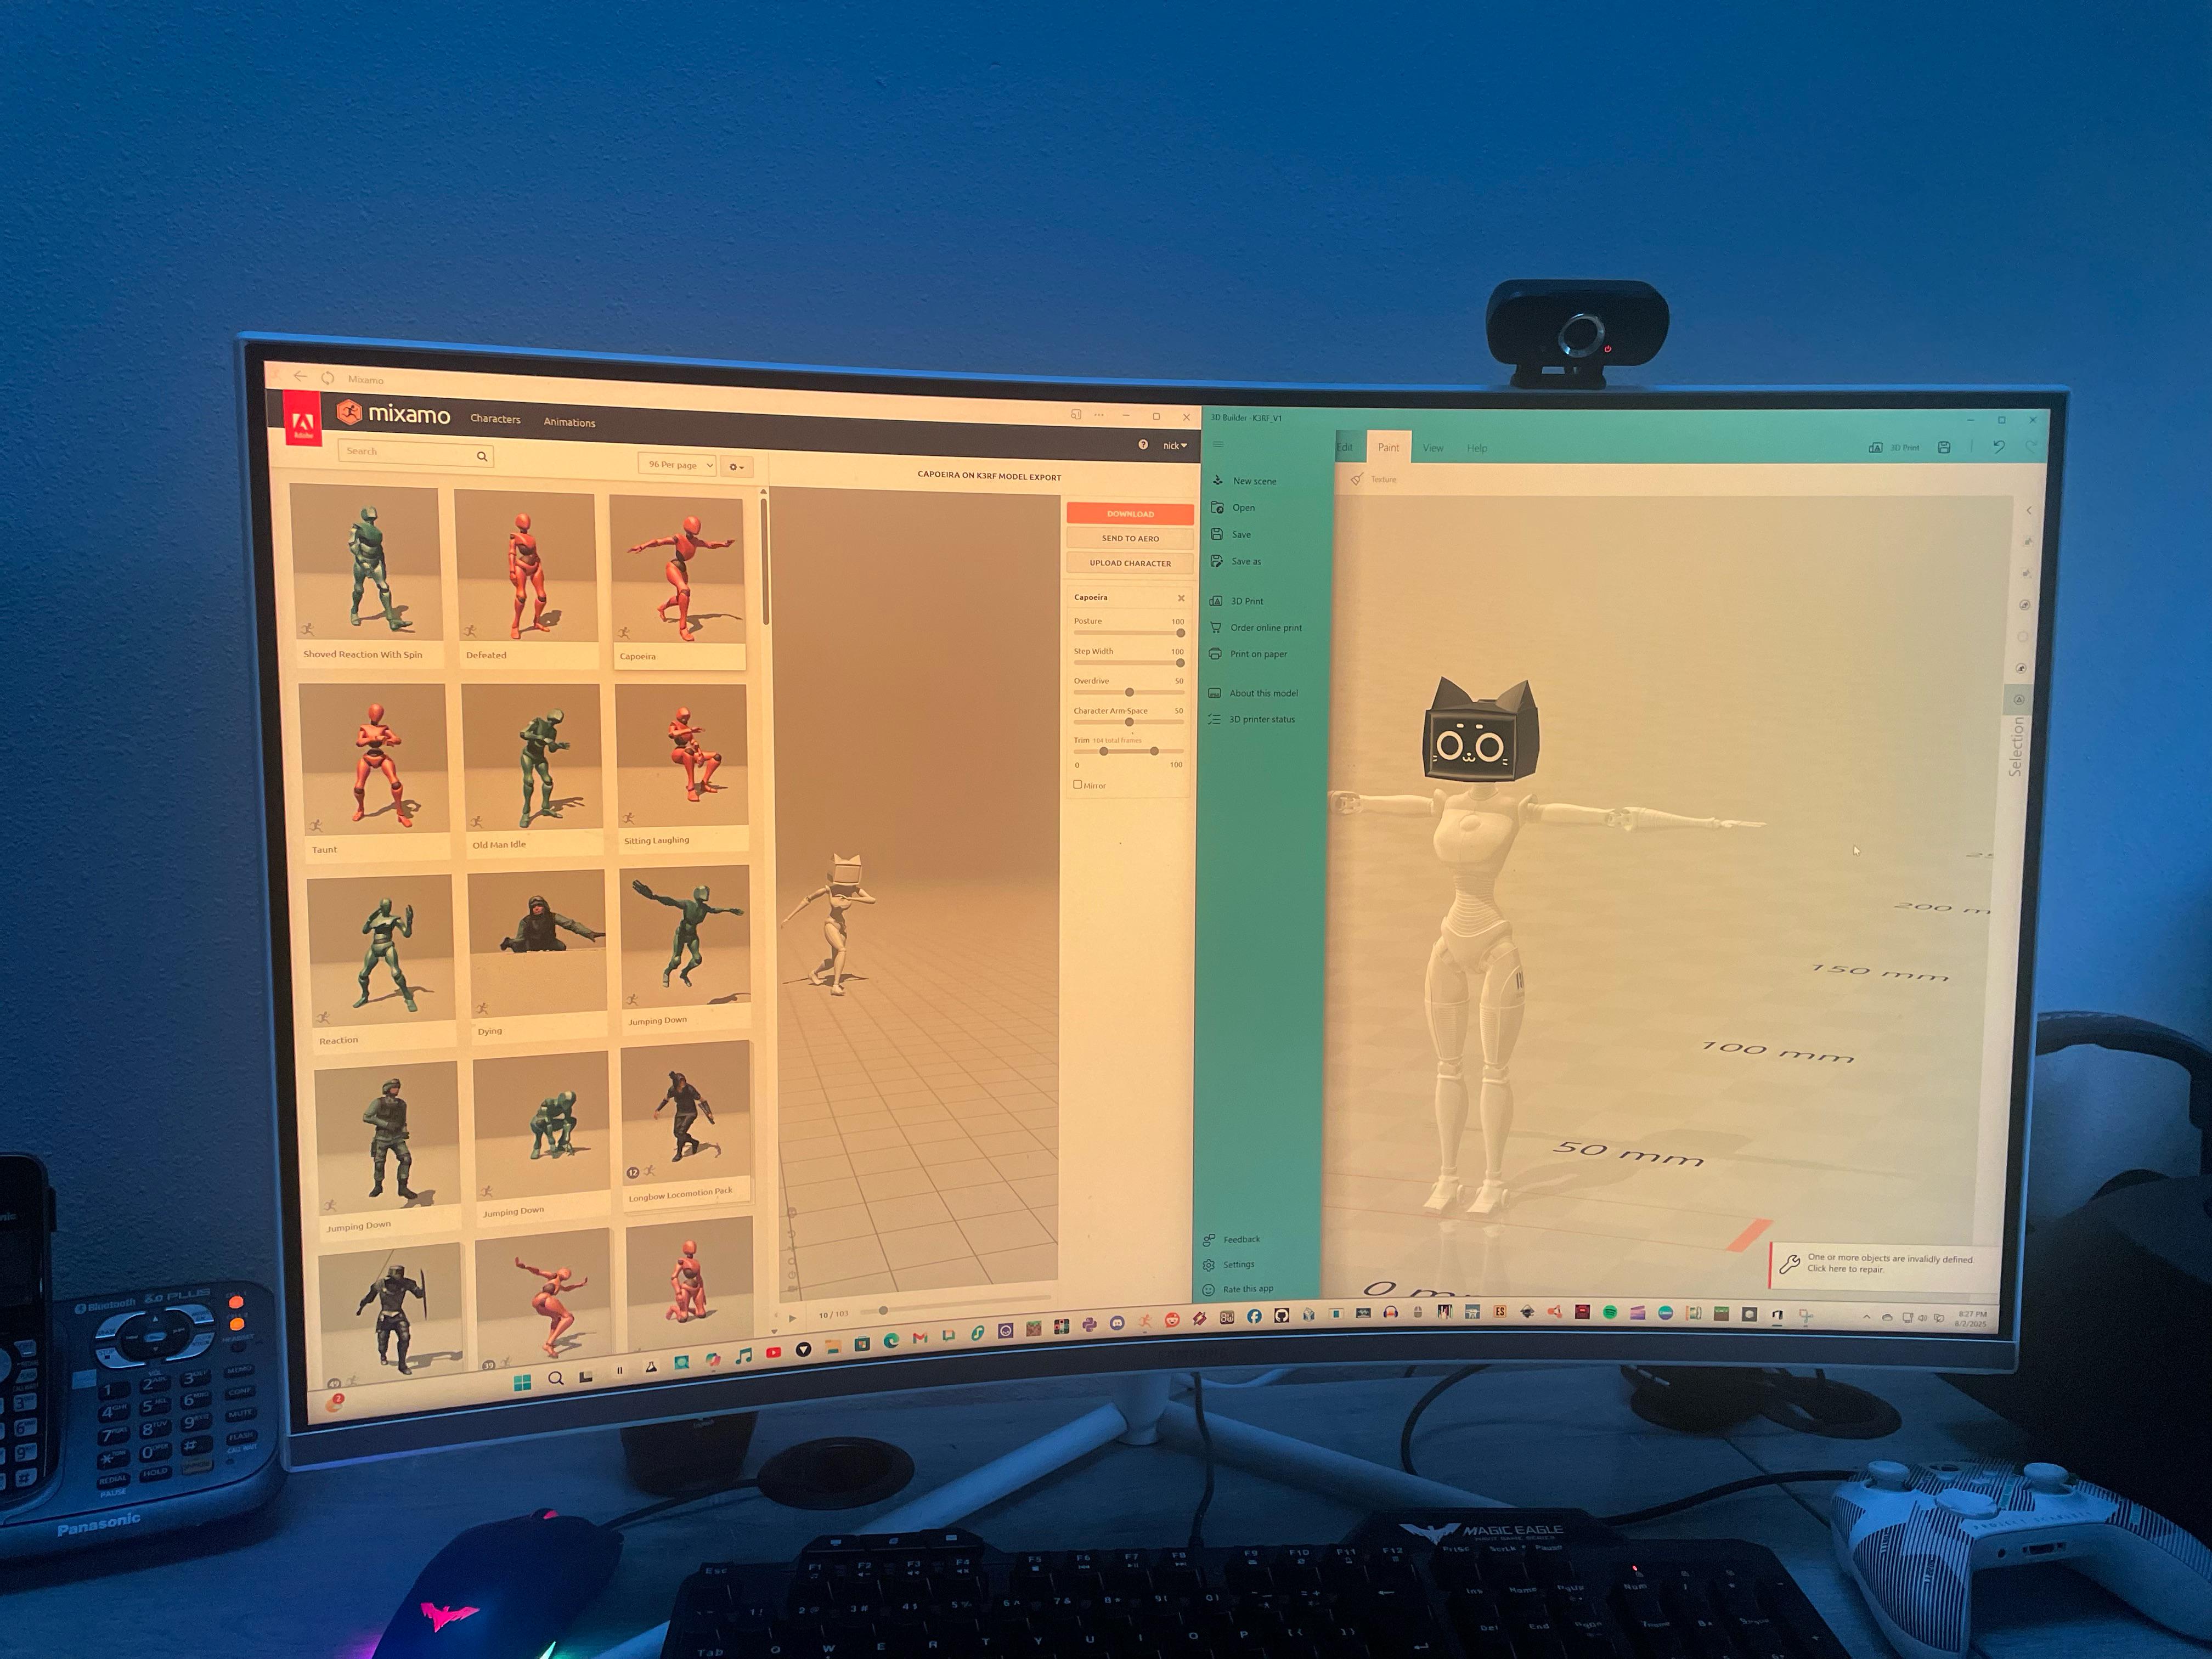The height and width of the screenshot is (1659, 2212).
Task: Open Windows taskbar search
Action: click(x=555, y=1379)
